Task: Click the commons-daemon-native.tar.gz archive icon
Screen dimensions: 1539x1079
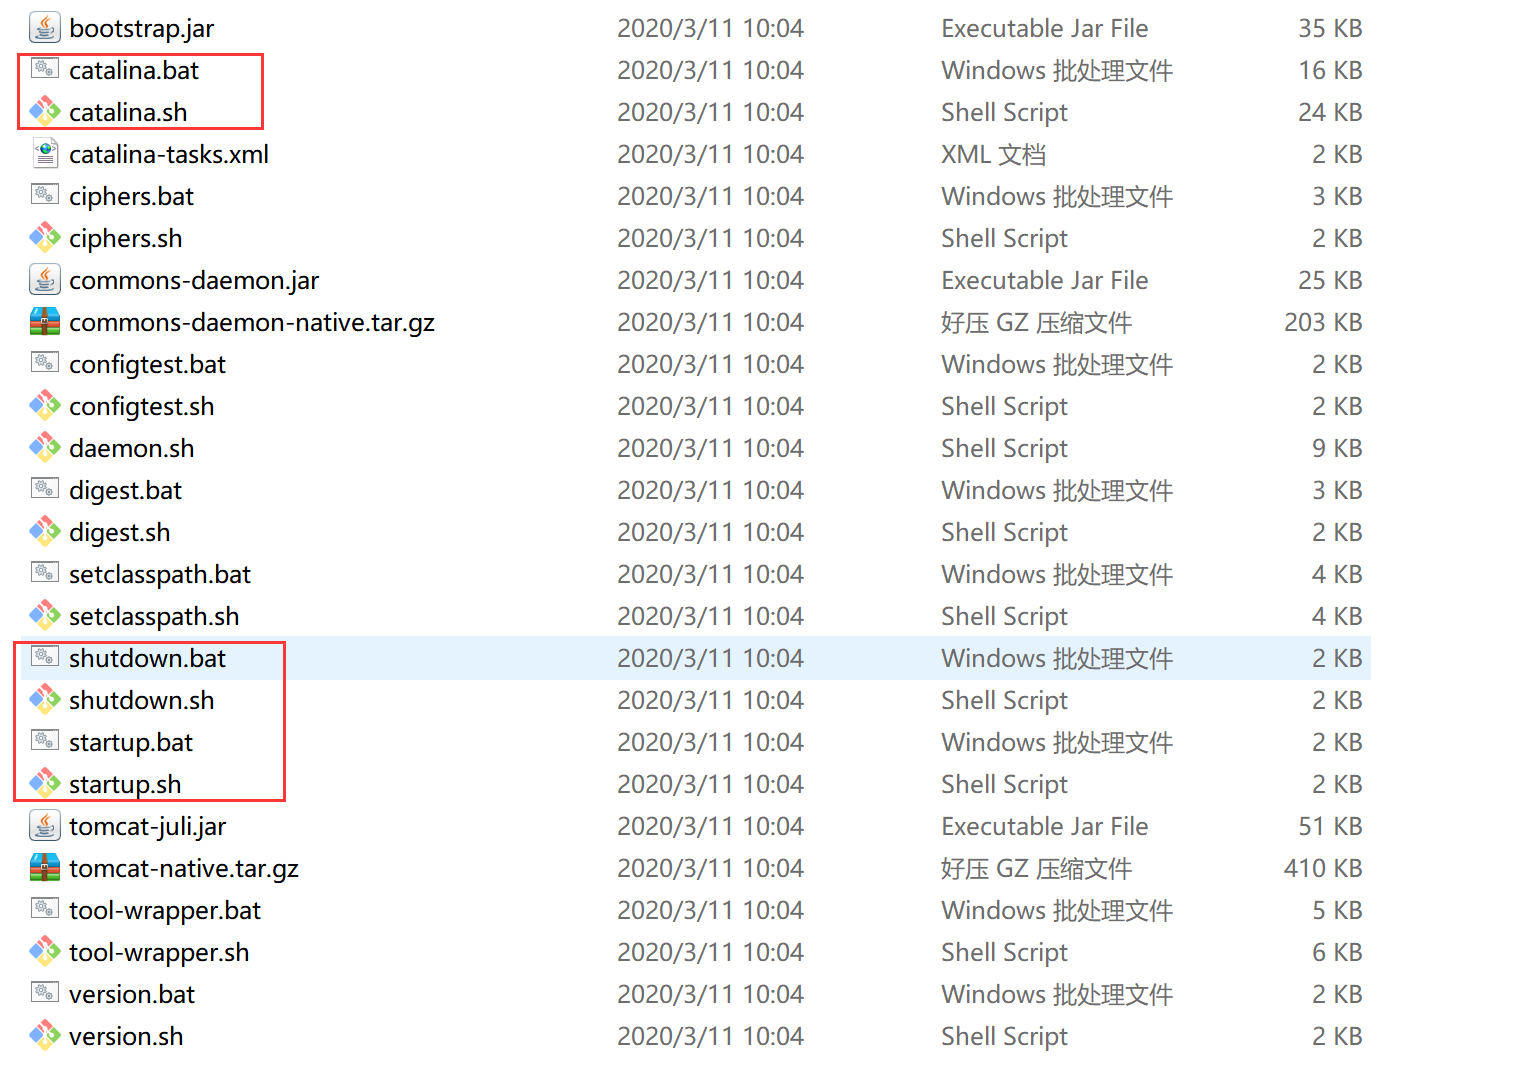Action: (x=45, y=322)
